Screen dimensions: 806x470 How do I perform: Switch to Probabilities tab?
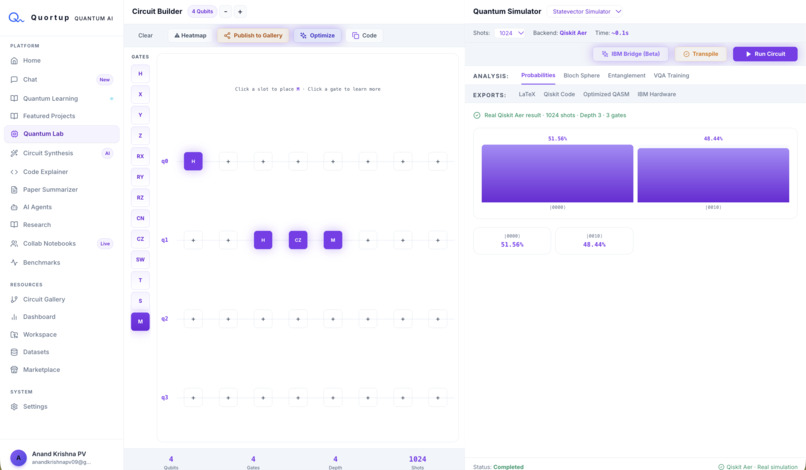pos(538,76)
